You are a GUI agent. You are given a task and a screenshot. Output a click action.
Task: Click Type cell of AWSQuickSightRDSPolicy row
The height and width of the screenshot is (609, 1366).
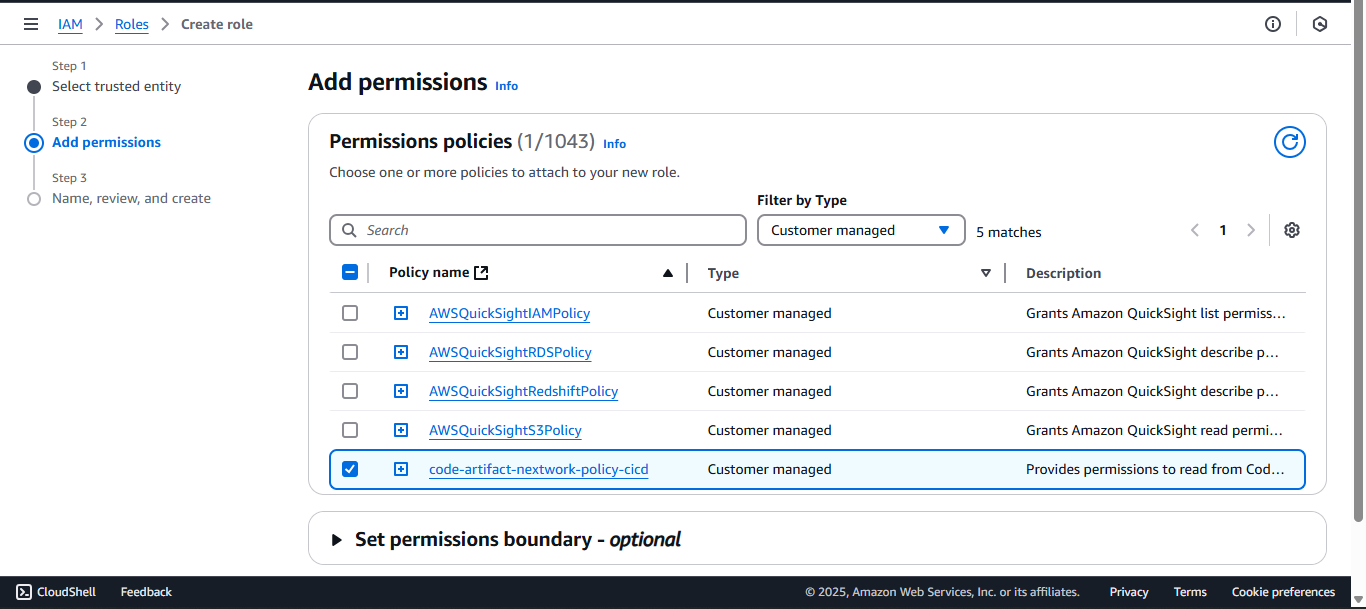click(x=769, y=352)
